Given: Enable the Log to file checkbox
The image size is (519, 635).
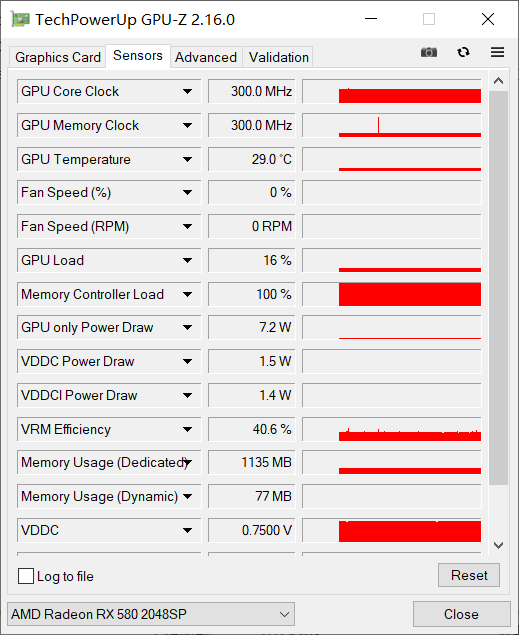Looking at the screenshot, I should (x=26, y=576).
